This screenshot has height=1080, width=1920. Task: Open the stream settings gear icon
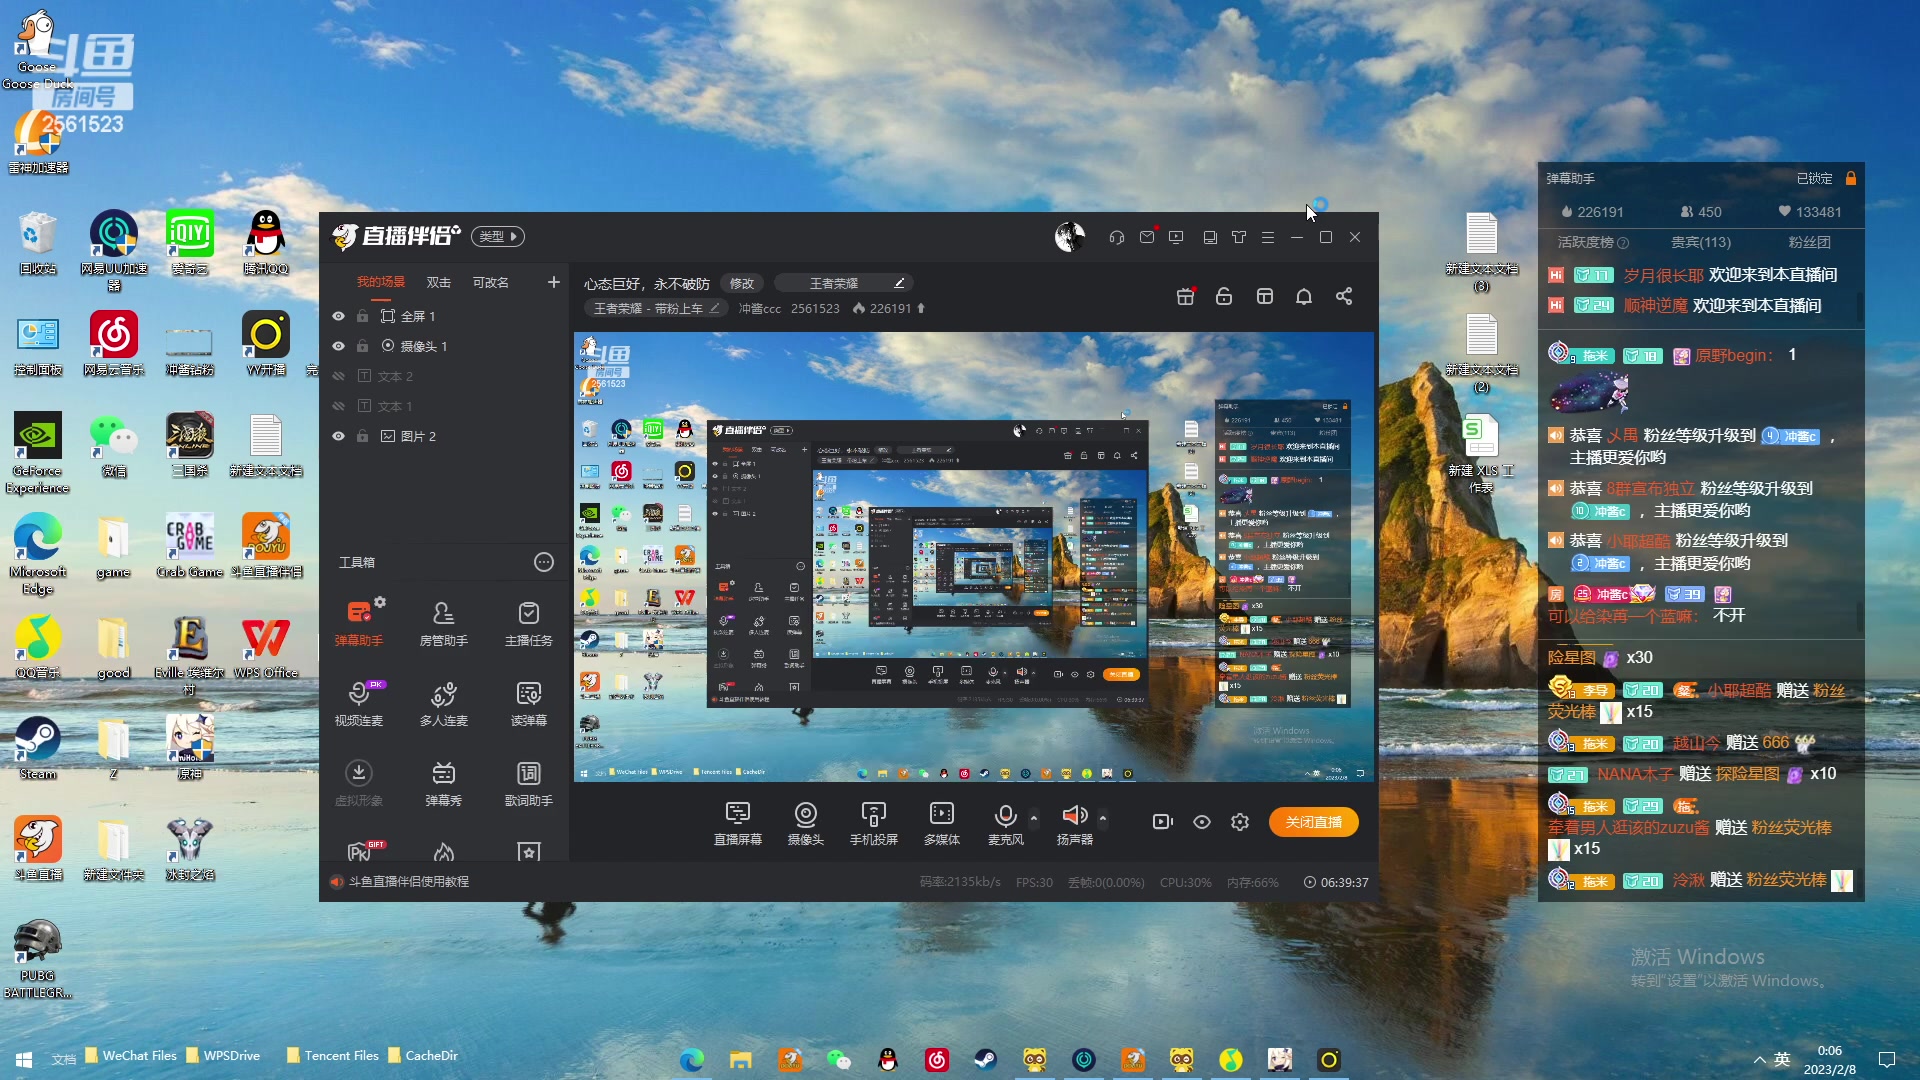[x=1240, y=822]
